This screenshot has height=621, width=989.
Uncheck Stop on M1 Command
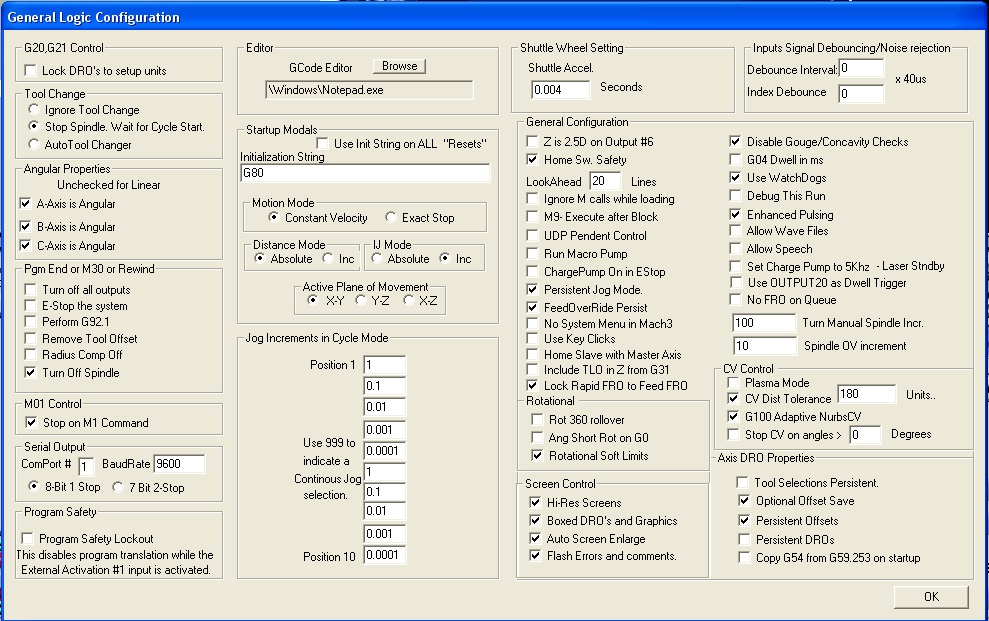pos(33,422)
